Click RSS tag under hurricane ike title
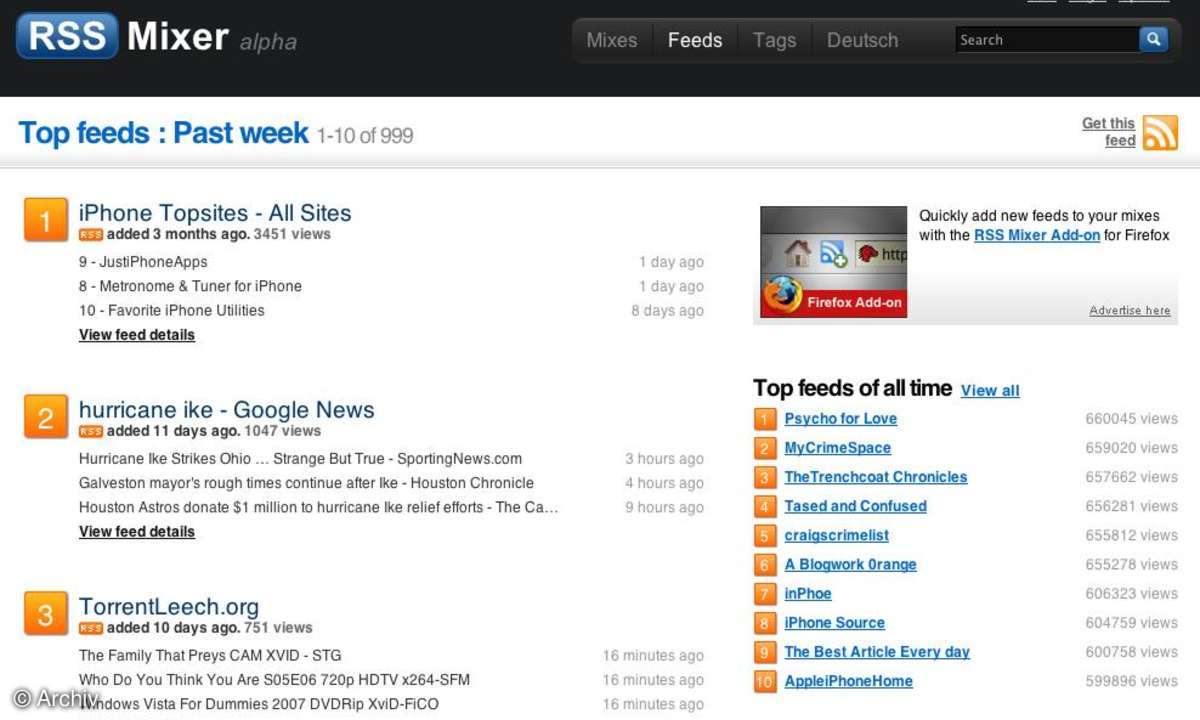 (91, 432)
